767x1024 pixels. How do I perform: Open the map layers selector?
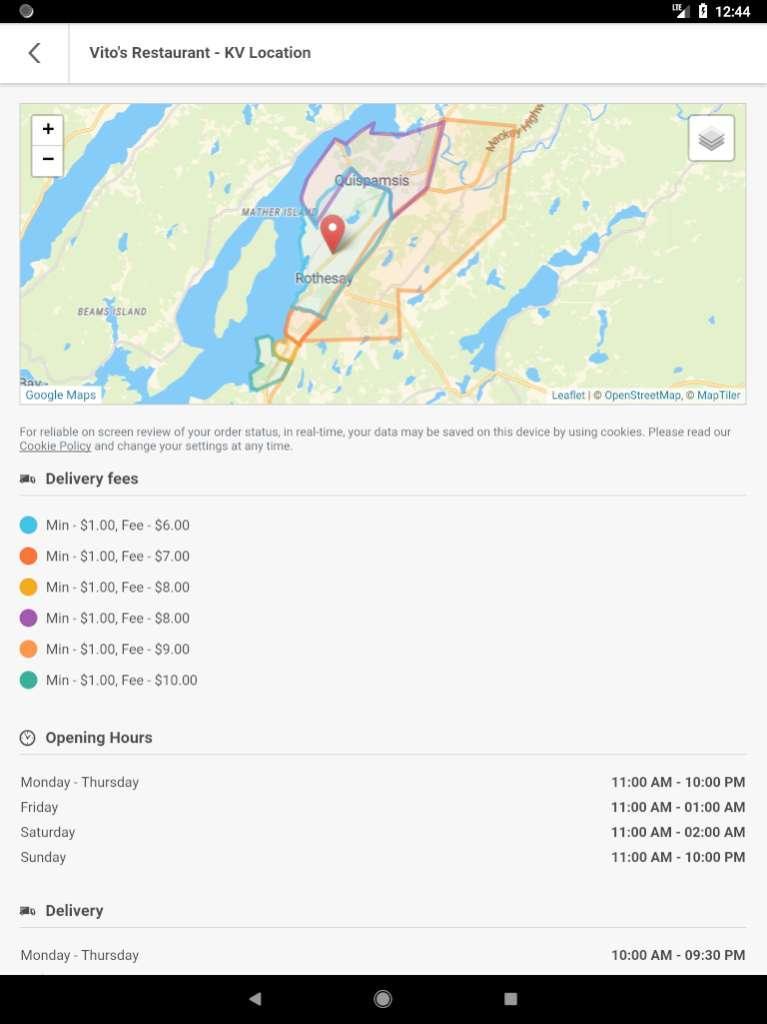pos(711,138)
